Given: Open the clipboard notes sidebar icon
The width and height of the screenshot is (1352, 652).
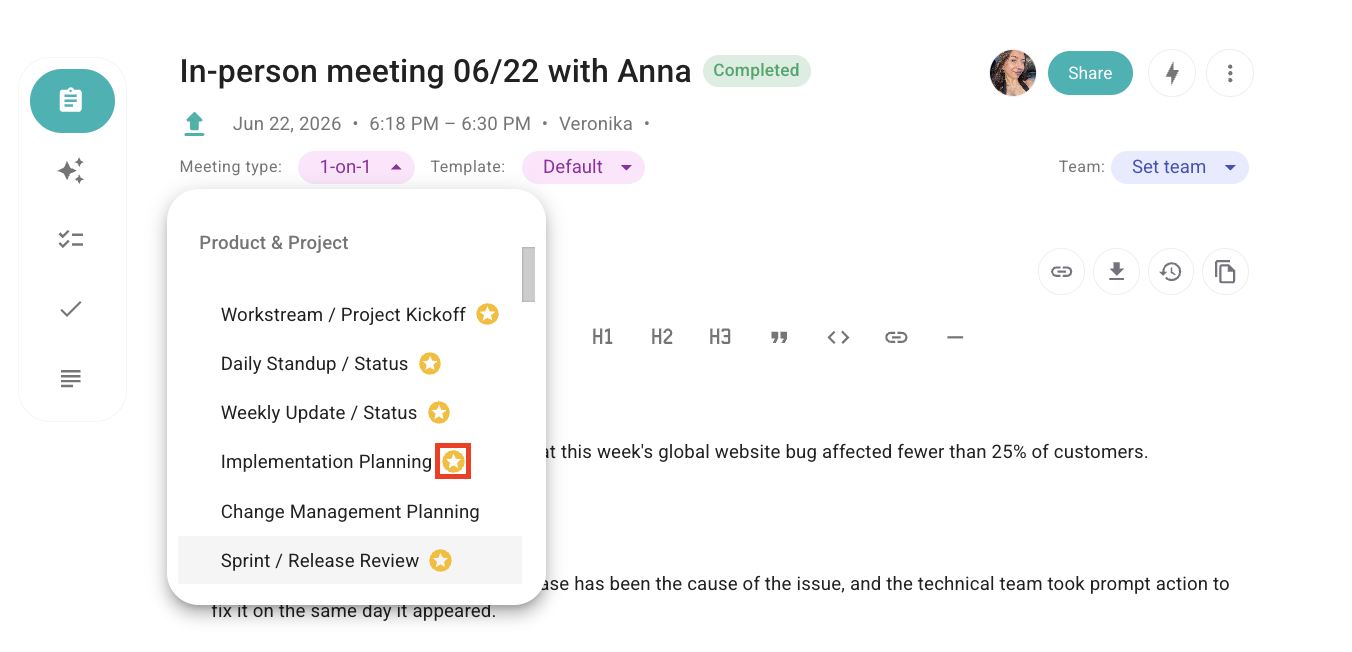Looking at the screenshot, I should coord(72,101).
